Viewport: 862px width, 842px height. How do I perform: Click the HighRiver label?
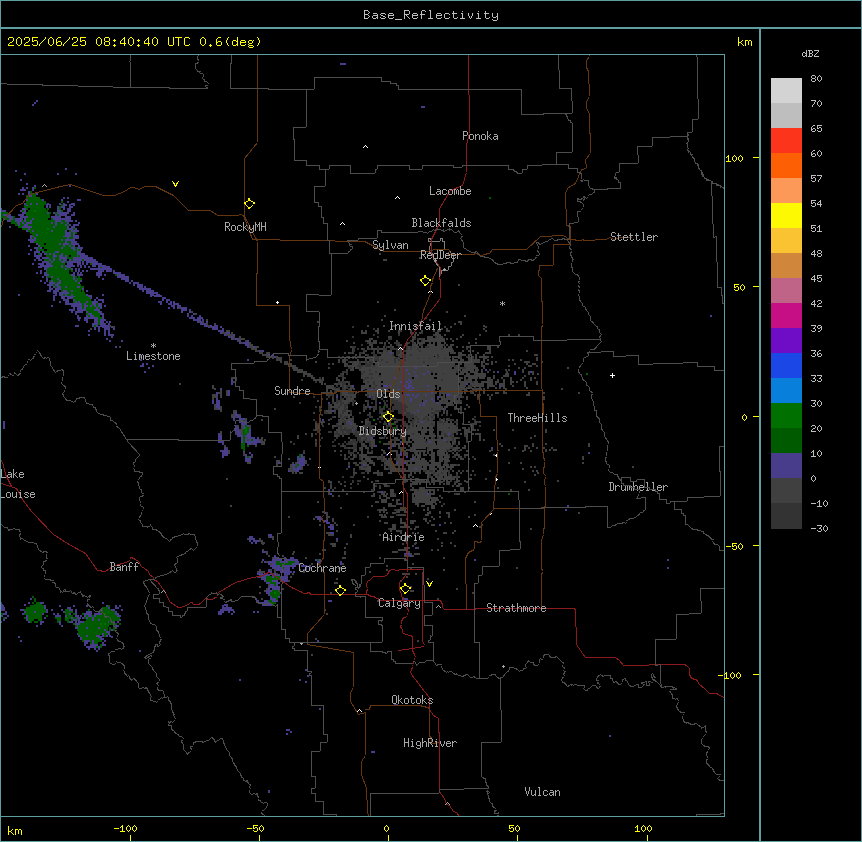tap(430, 743)
